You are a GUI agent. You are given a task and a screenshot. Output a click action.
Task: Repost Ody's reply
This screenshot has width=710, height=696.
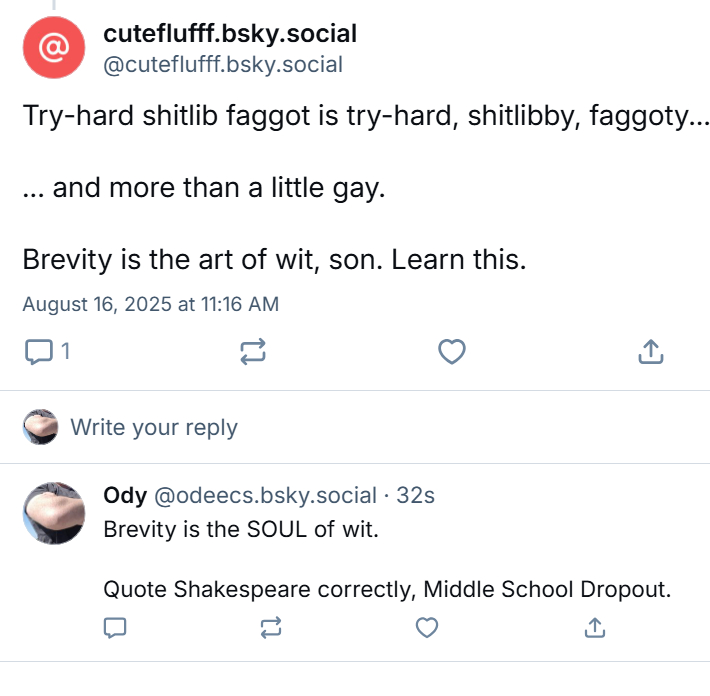(270, 627)
